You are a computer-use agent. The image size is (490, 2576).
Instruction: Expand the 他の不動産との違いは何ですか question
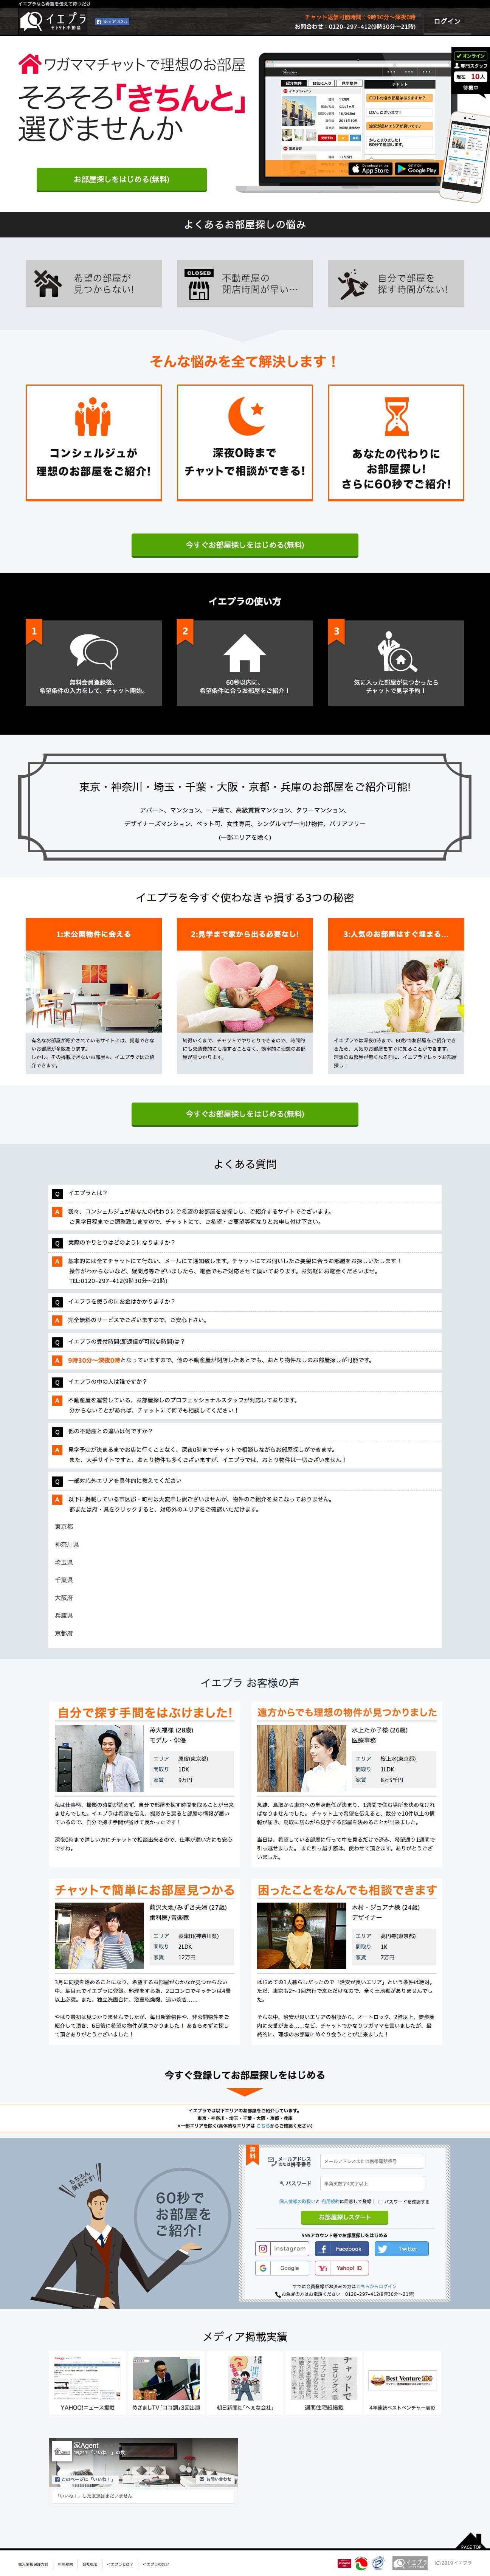(x=110, y=1431)
